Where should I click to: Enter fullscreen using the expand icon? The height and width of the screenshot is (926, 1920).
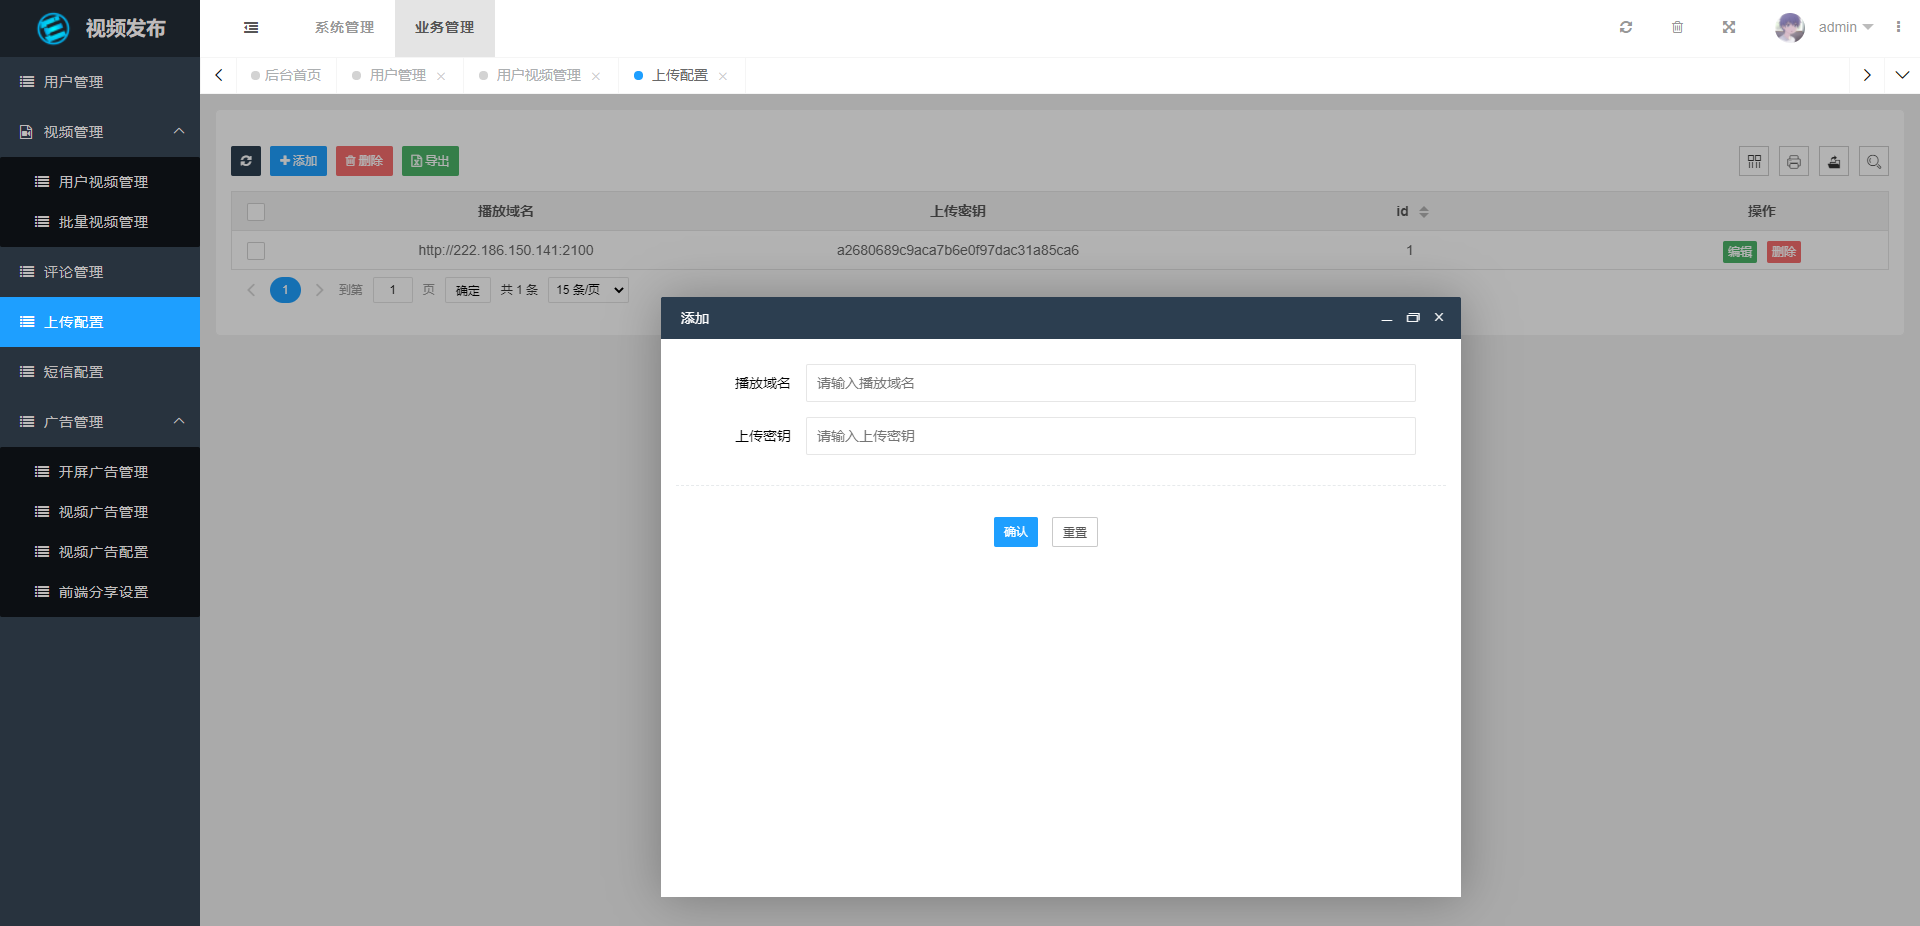[x=1729, y=27]
